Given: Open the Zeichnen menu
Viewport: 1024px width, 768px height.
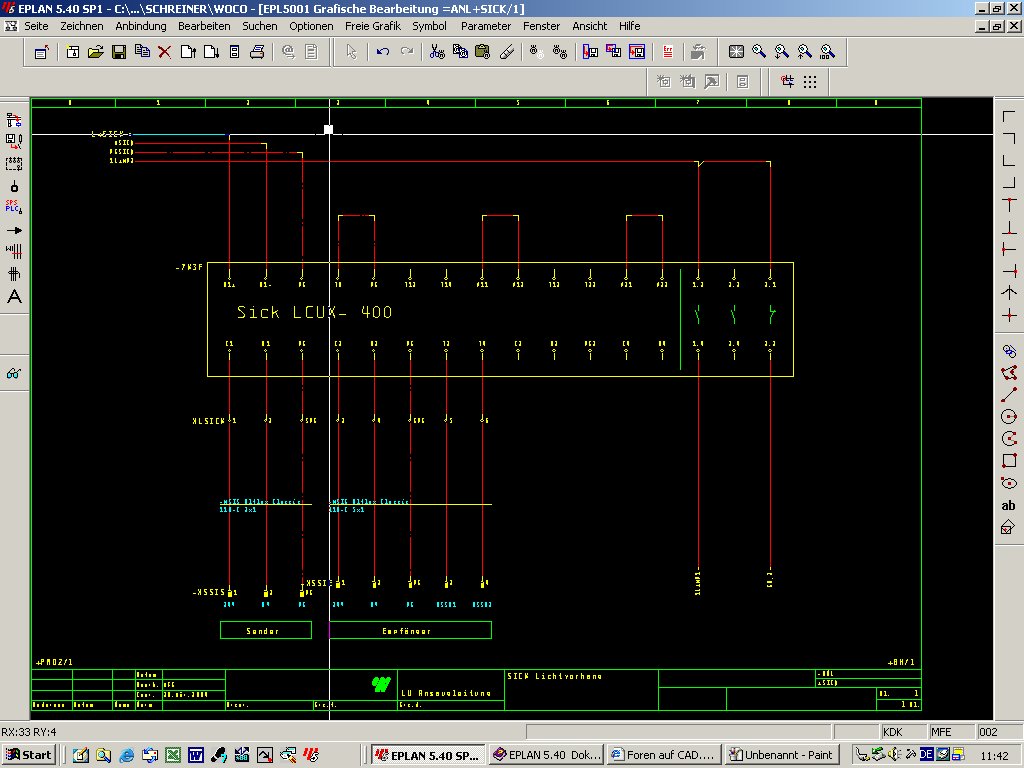Looking at the screenshot, I should point(82,26).
